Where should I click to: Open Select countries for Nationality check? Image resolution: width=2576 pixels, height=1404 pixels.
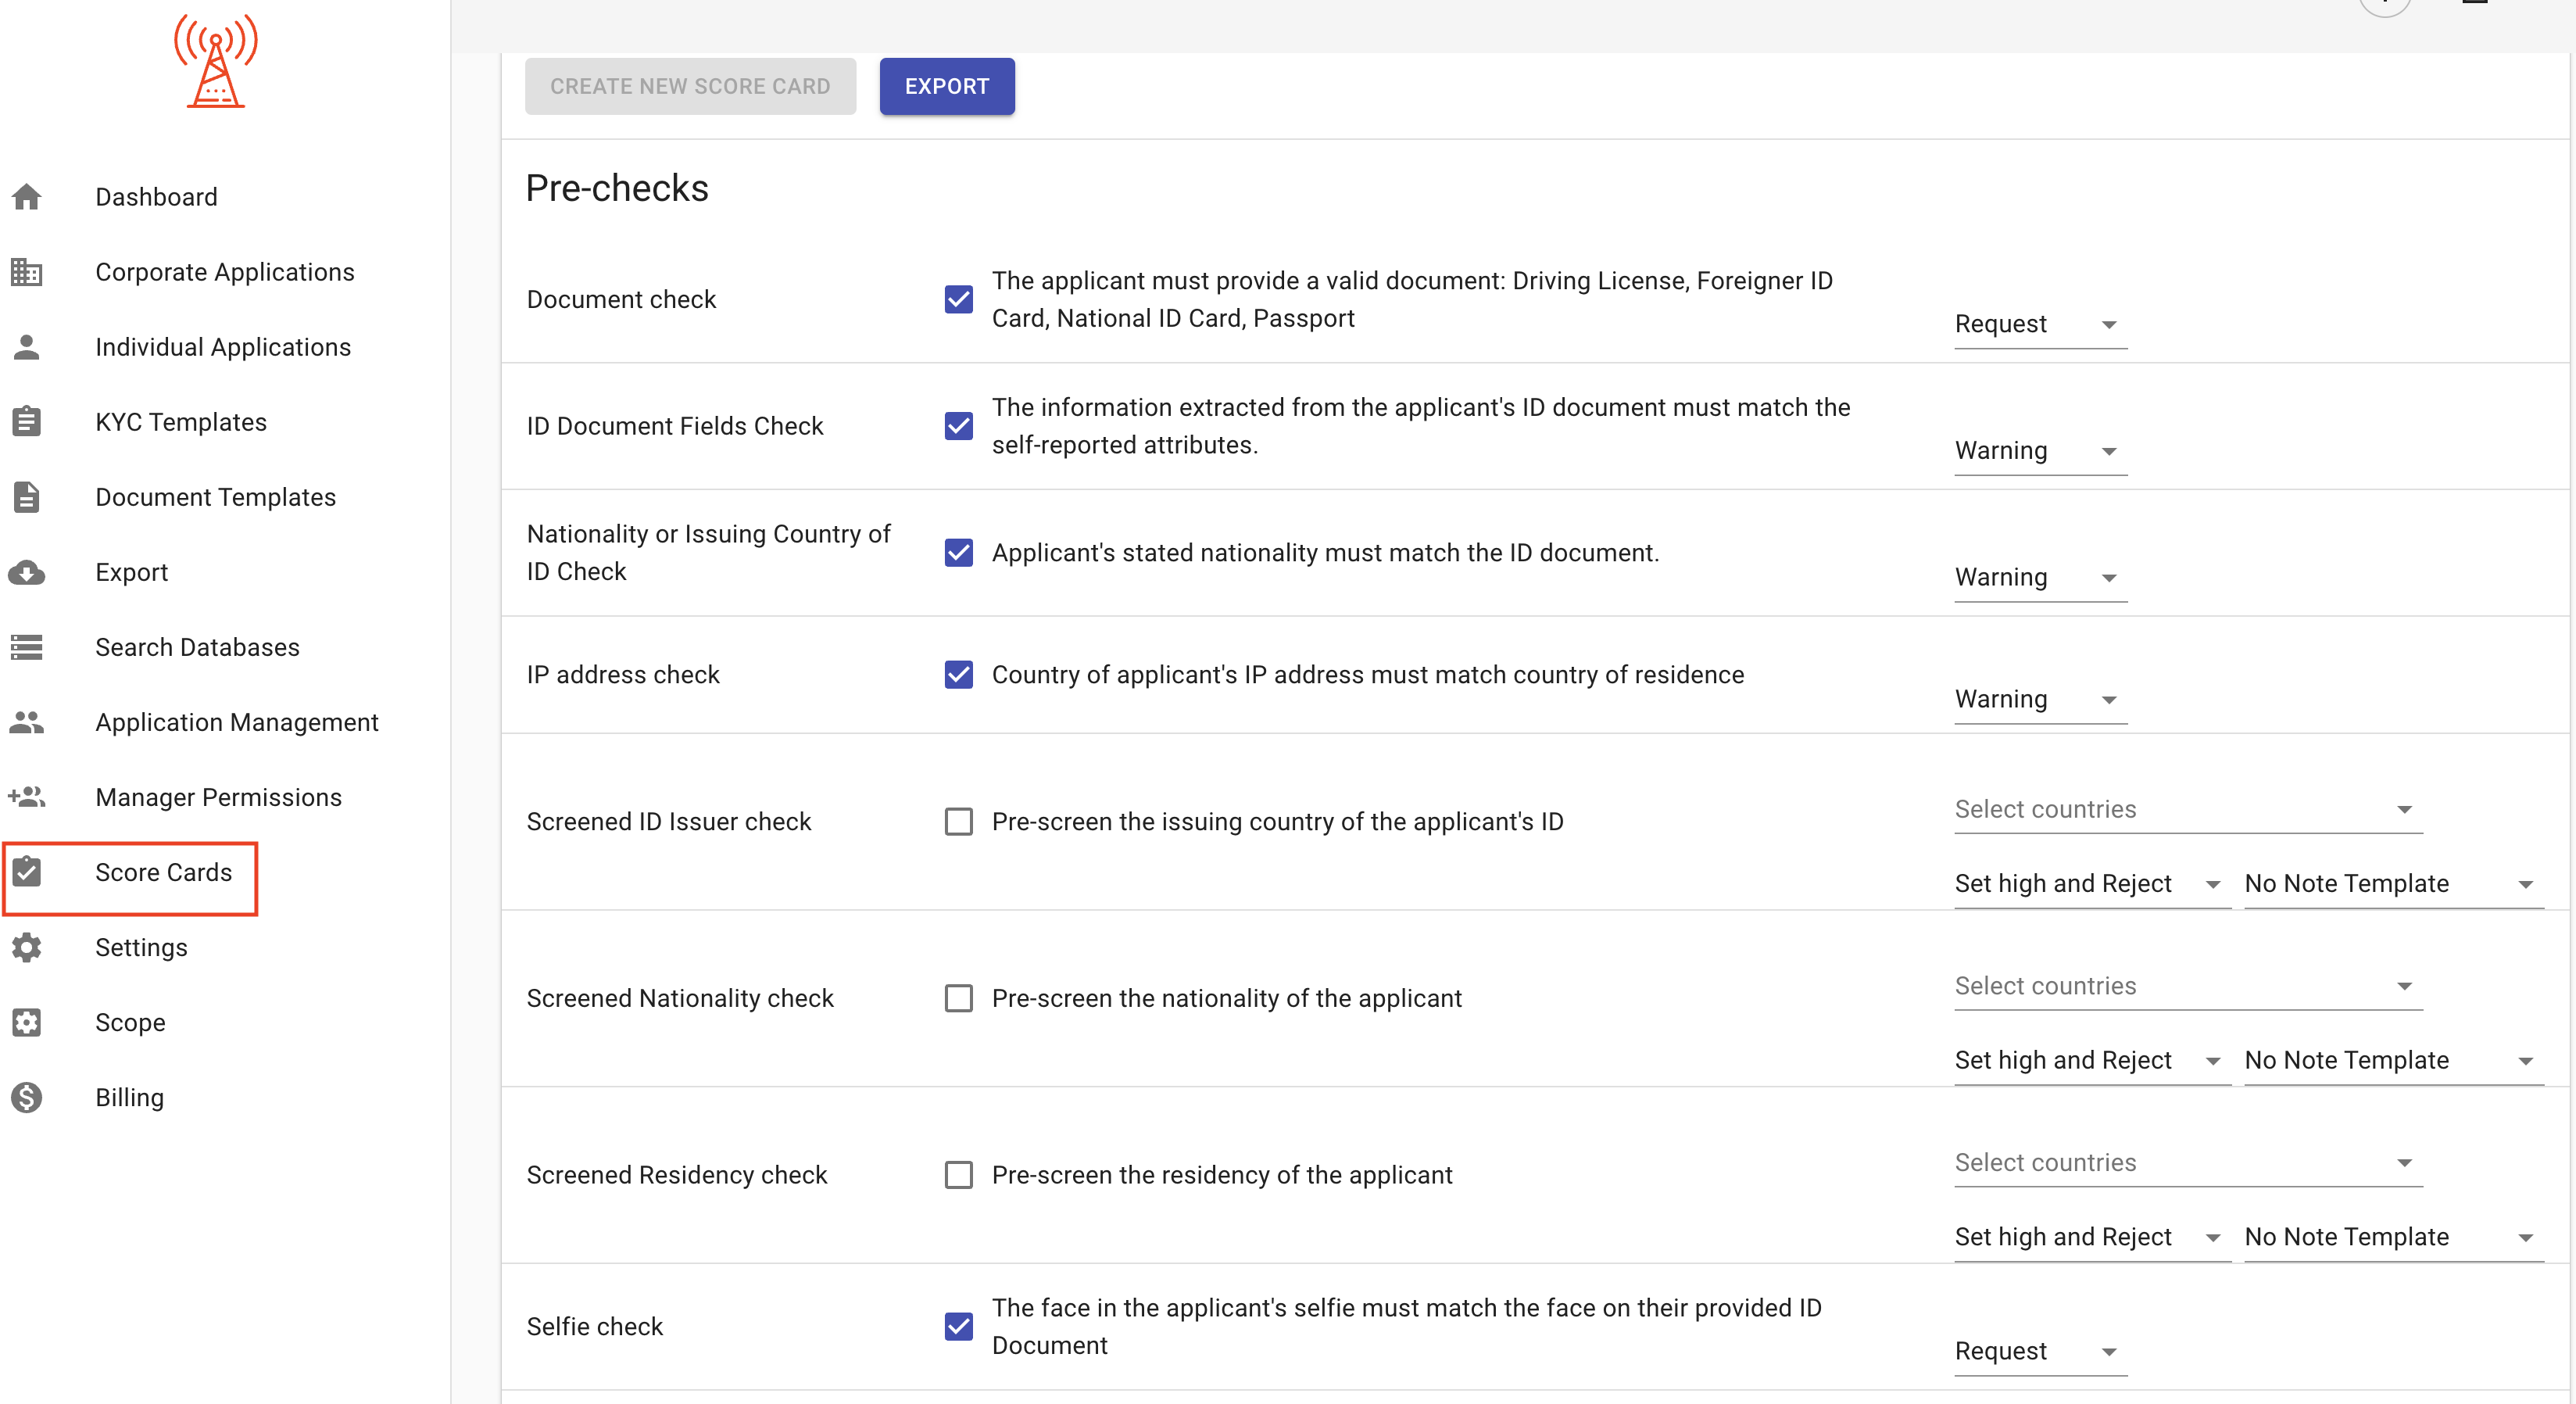(2188, 986)
